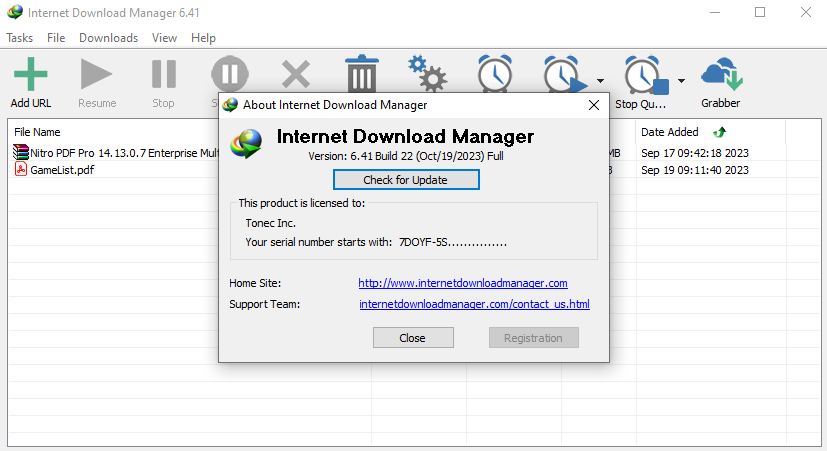Click the Check for Update button
The height and width of the screenshot is (451, 827).
click(406, 179)
